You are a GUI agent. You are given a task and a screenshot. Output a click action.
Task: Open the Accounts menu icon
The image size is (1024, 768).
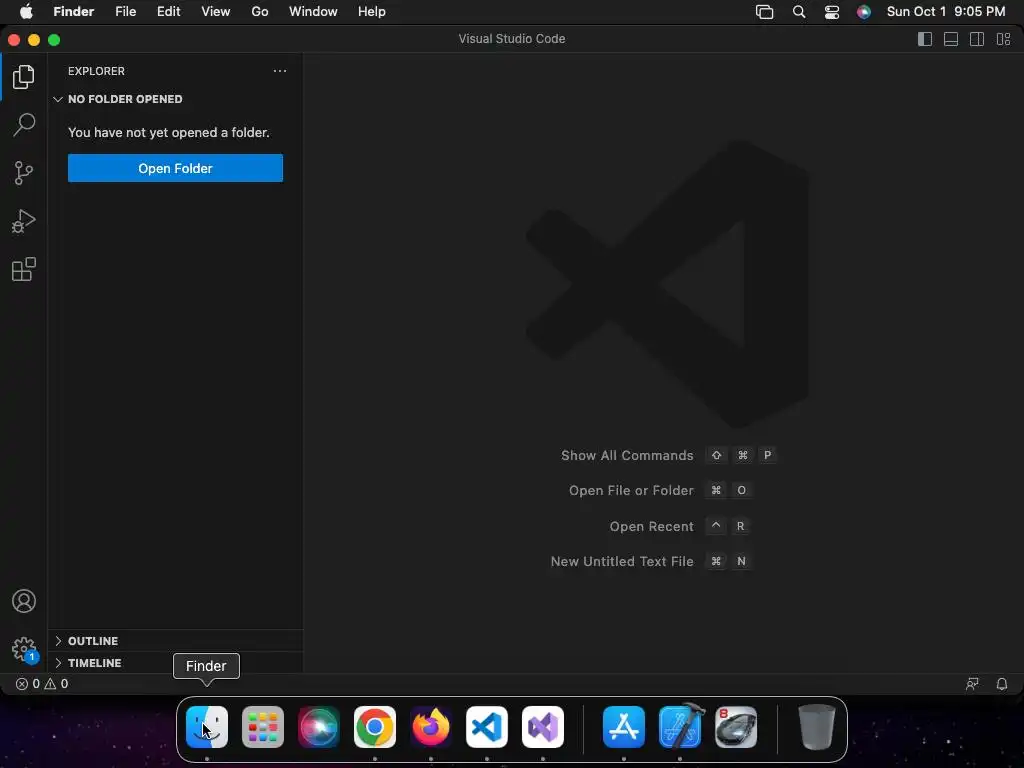[24, 601]
